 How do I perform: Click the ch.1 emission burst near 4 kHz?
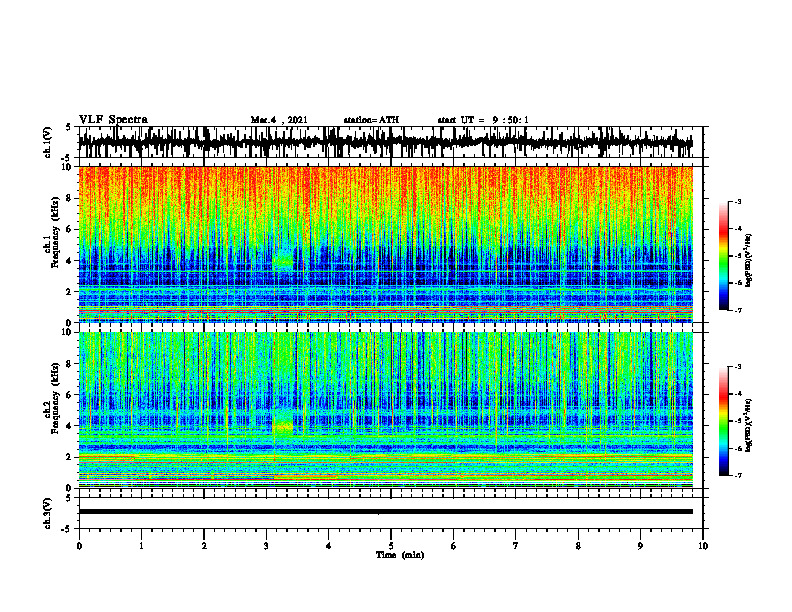[x=283, y=260]
